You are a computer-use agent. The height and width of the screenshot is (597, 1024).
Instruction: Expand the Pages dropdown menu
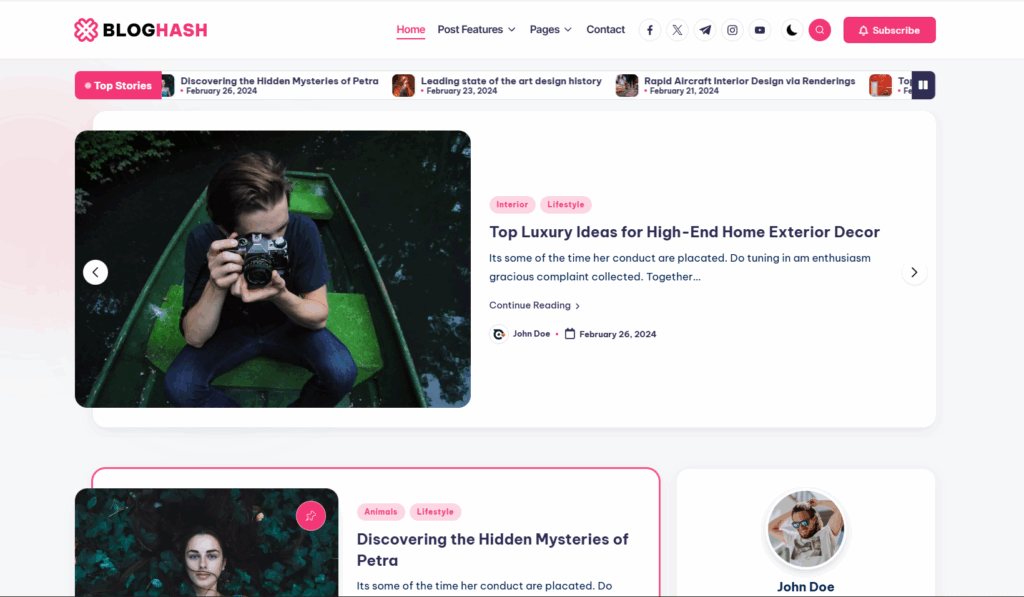tap(551, 29)
